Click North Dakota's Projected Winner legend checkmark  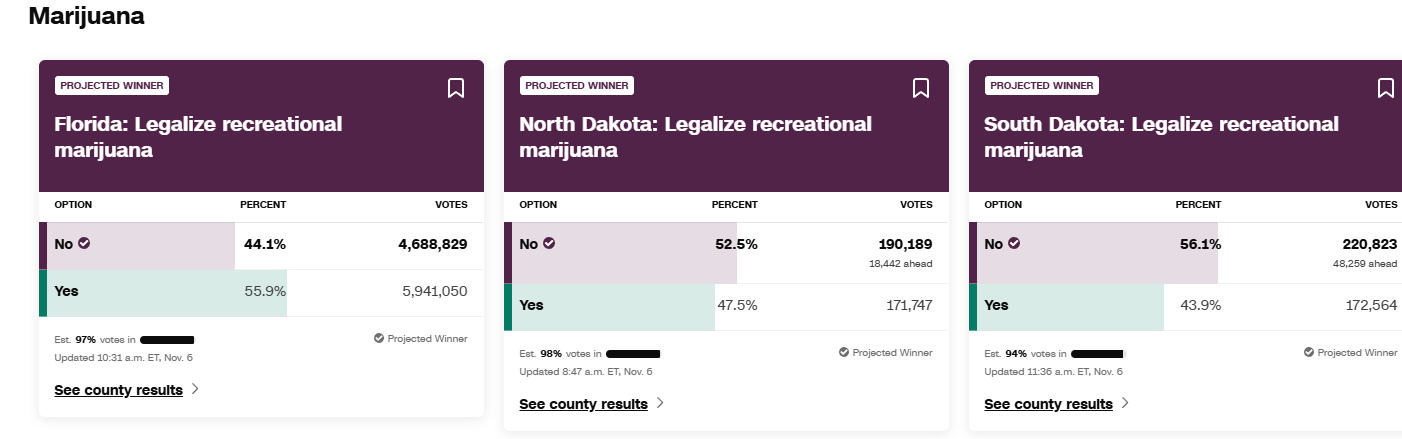[844, 353]
